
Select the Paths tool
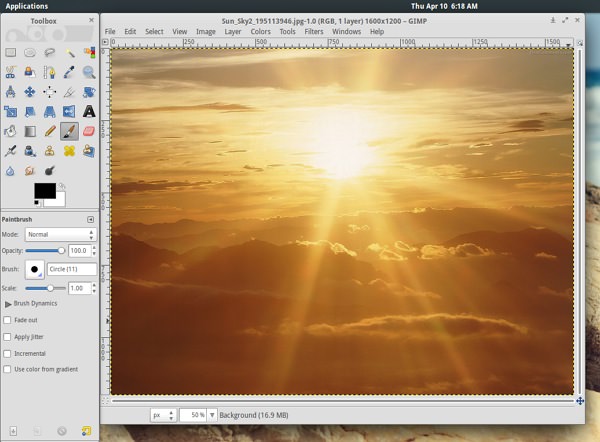click(x=49, y=72)
